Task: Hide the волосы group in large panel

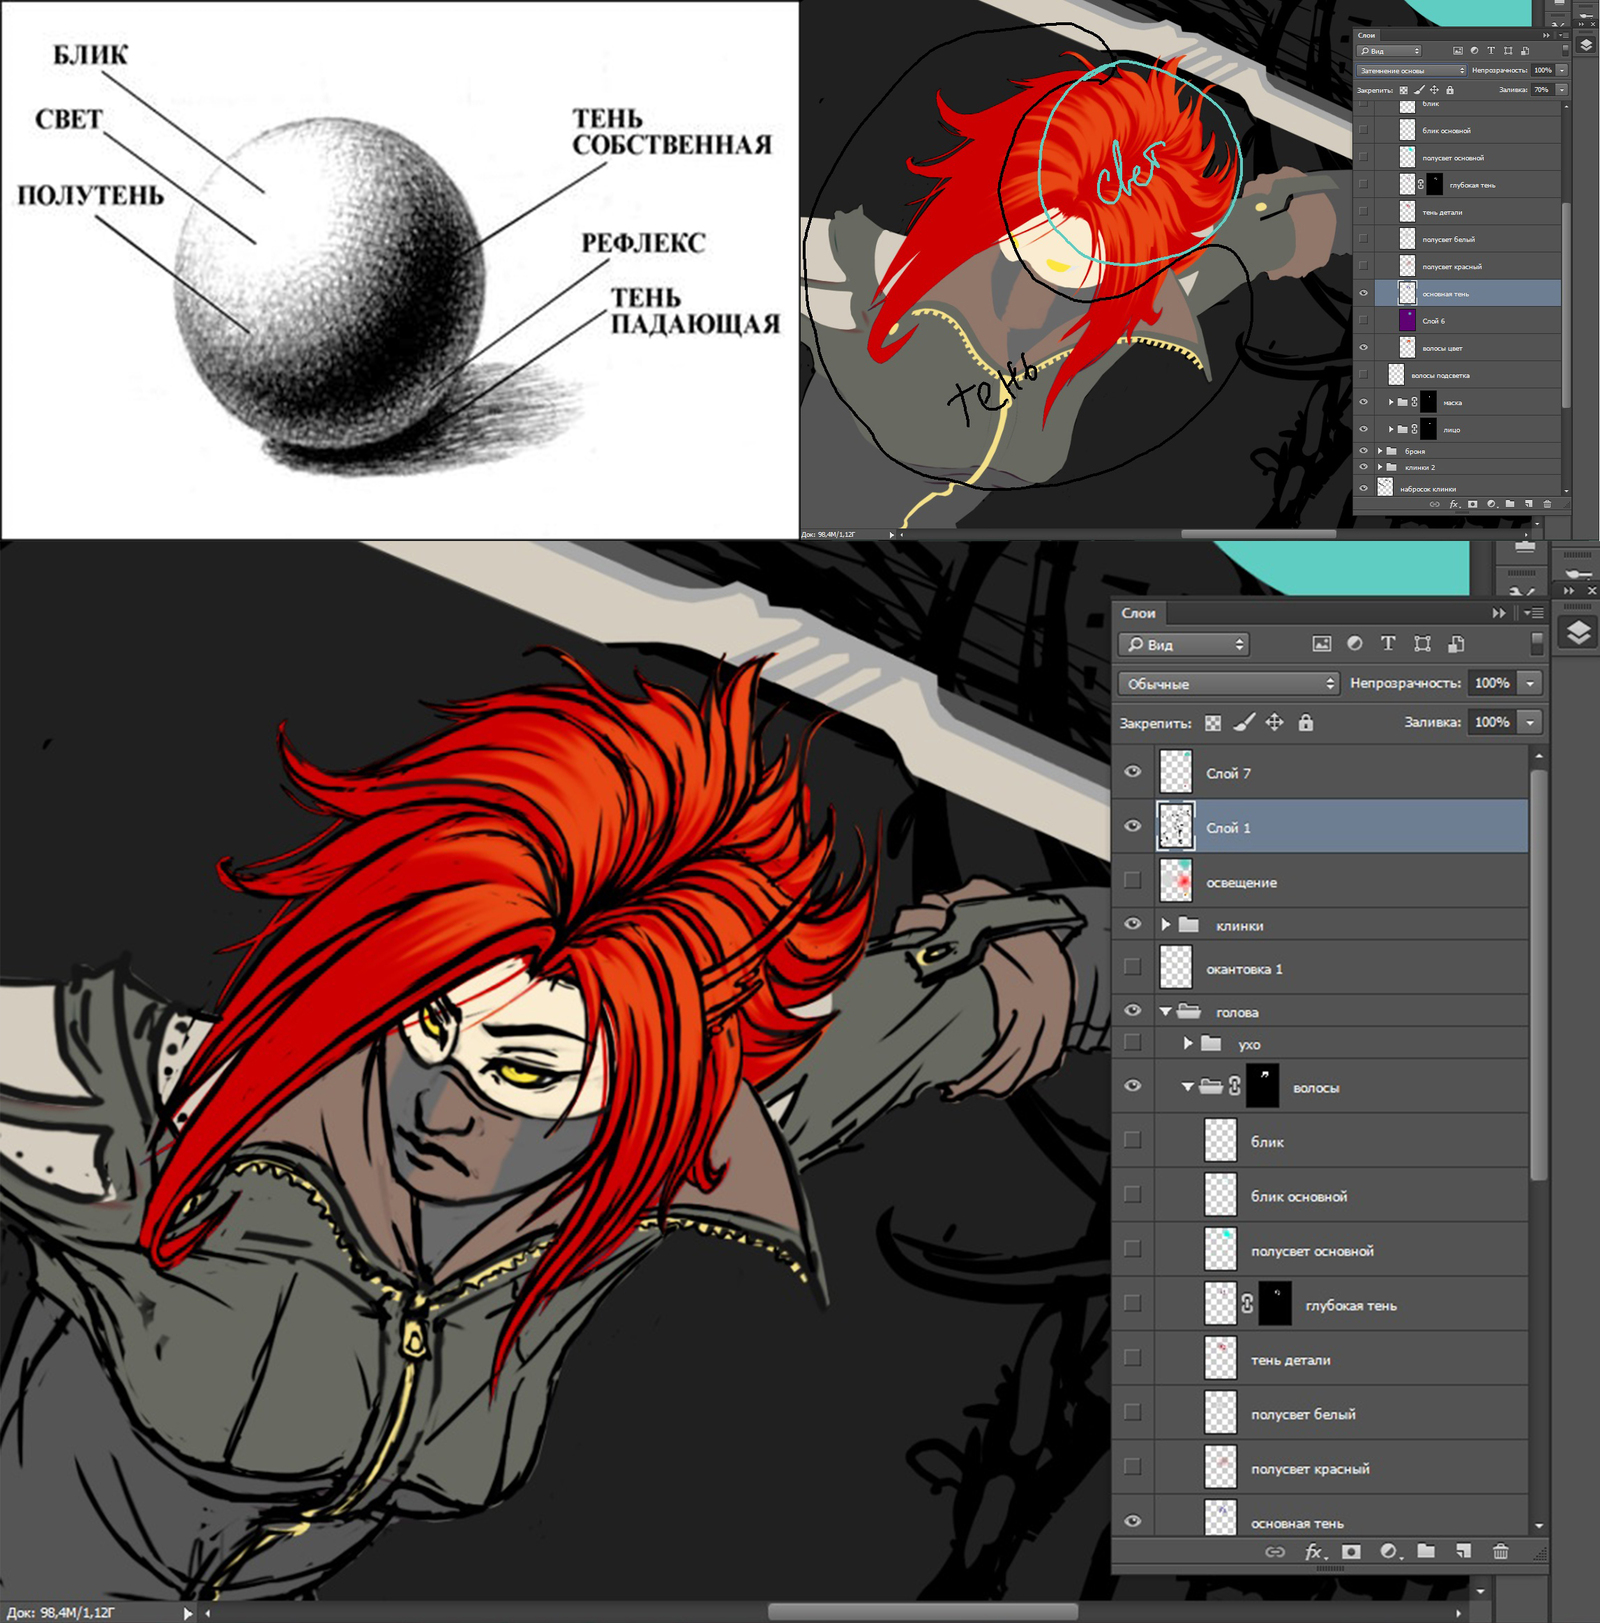Action: pyautogui.click(x=1132, y=1086)
